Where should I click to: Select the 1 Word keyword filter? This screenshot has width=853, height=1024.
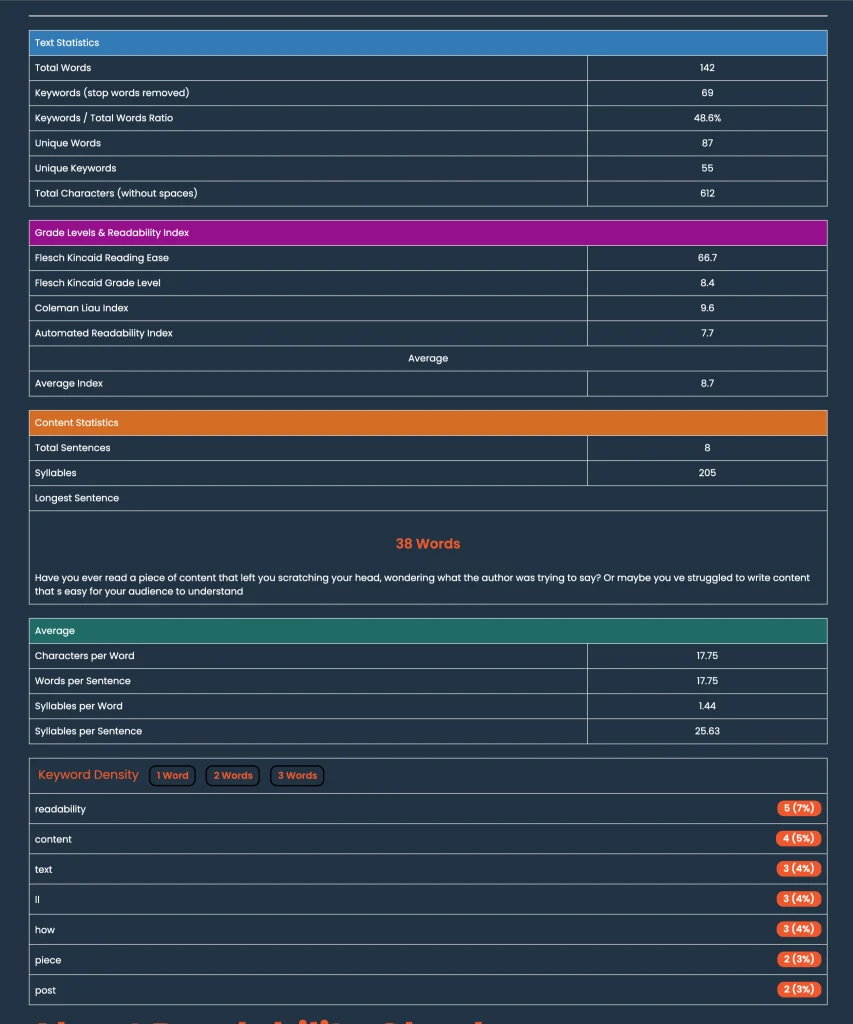(171, 775)
